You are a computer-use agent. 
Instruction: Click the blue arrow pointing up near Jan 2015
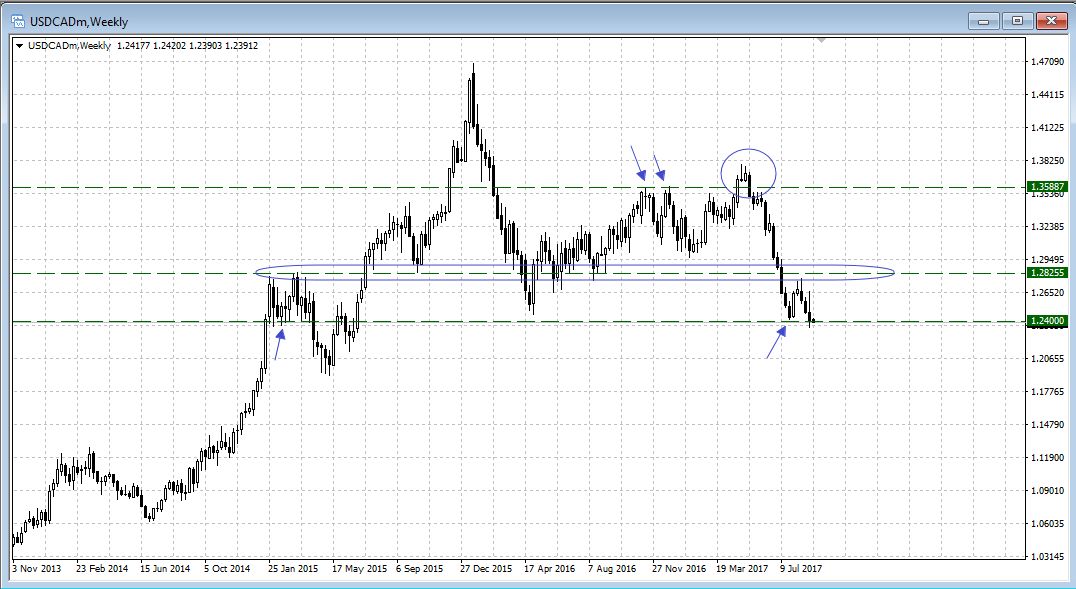tap(280, 343)
